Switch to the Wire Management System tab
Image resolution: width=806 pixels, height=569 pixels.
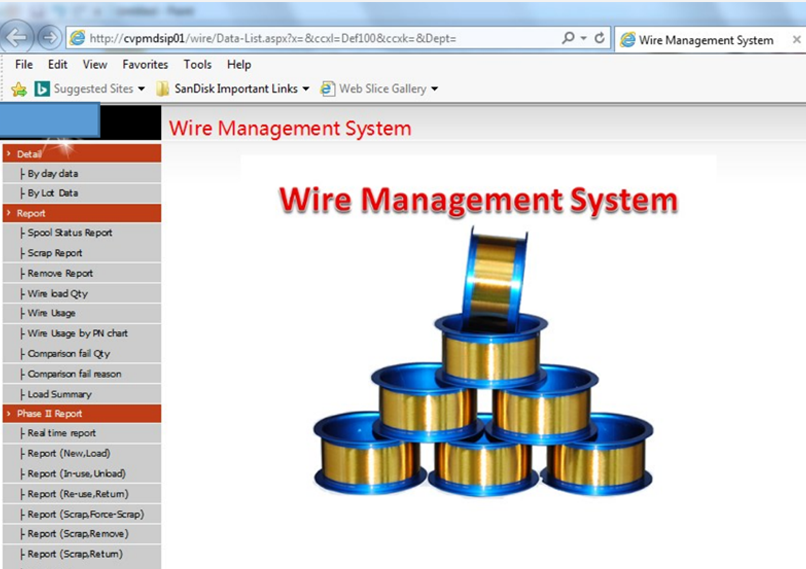tap(705, 40)
